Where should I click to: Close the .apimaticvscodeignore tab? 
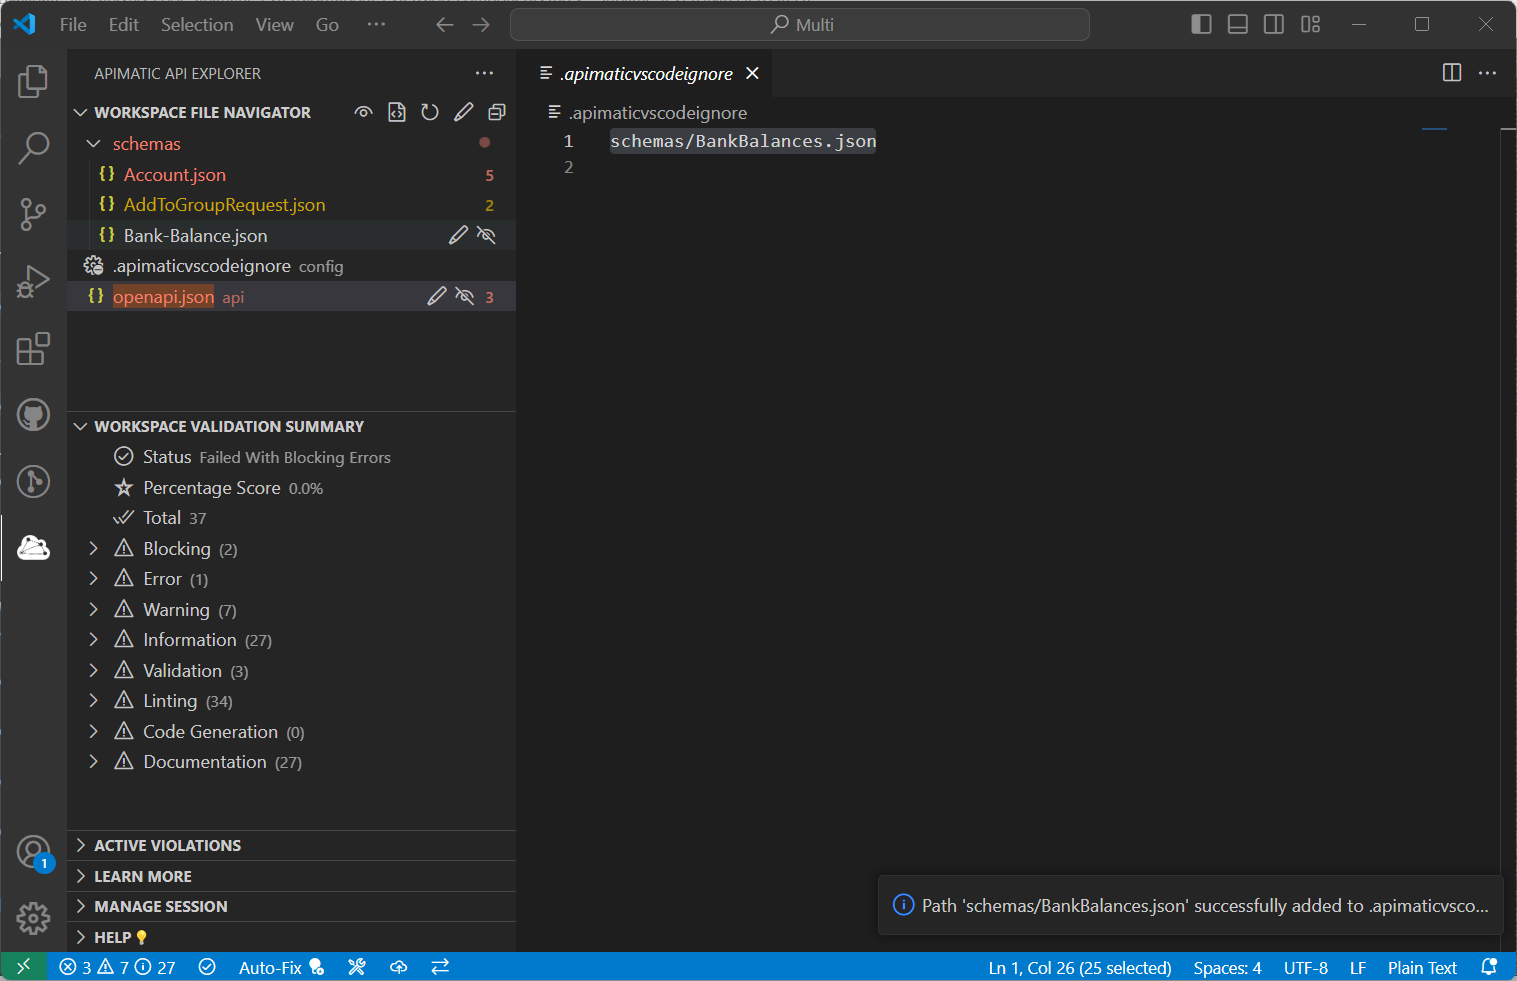(x=753, y=73)
